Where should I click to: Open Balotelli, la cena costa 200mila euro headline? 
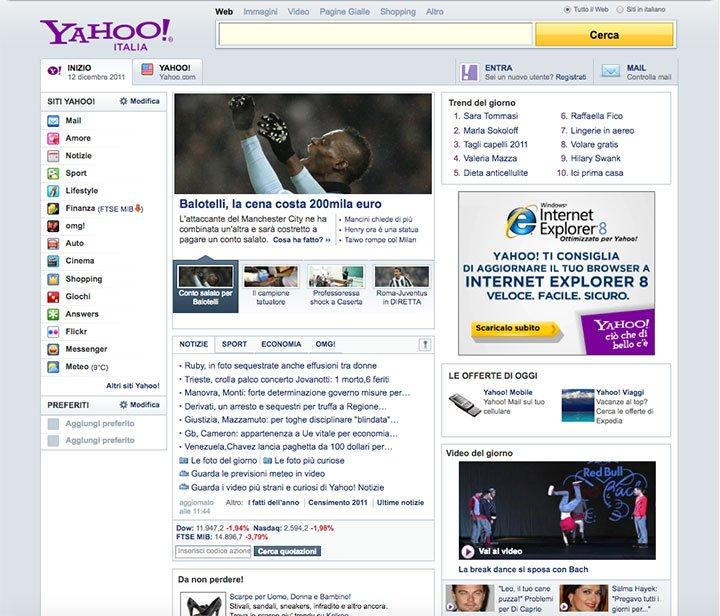(x=280, y=204)
